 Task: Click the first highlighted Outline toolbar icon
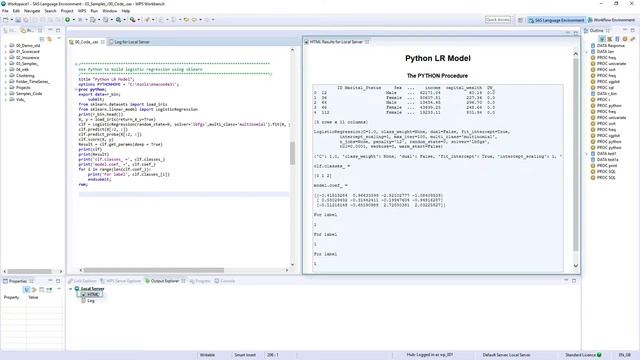coord(602,39)
